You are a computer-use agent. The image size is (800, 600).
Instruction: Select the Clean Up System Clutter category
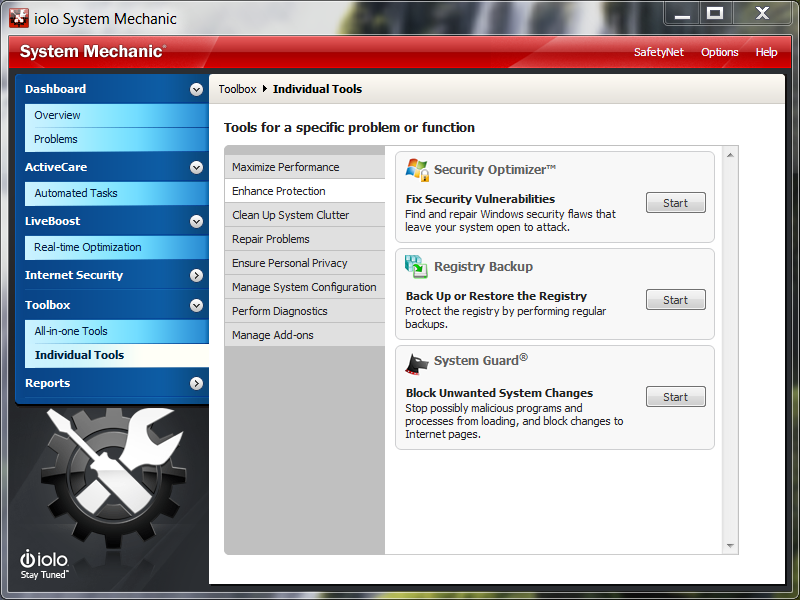(291, 215)
